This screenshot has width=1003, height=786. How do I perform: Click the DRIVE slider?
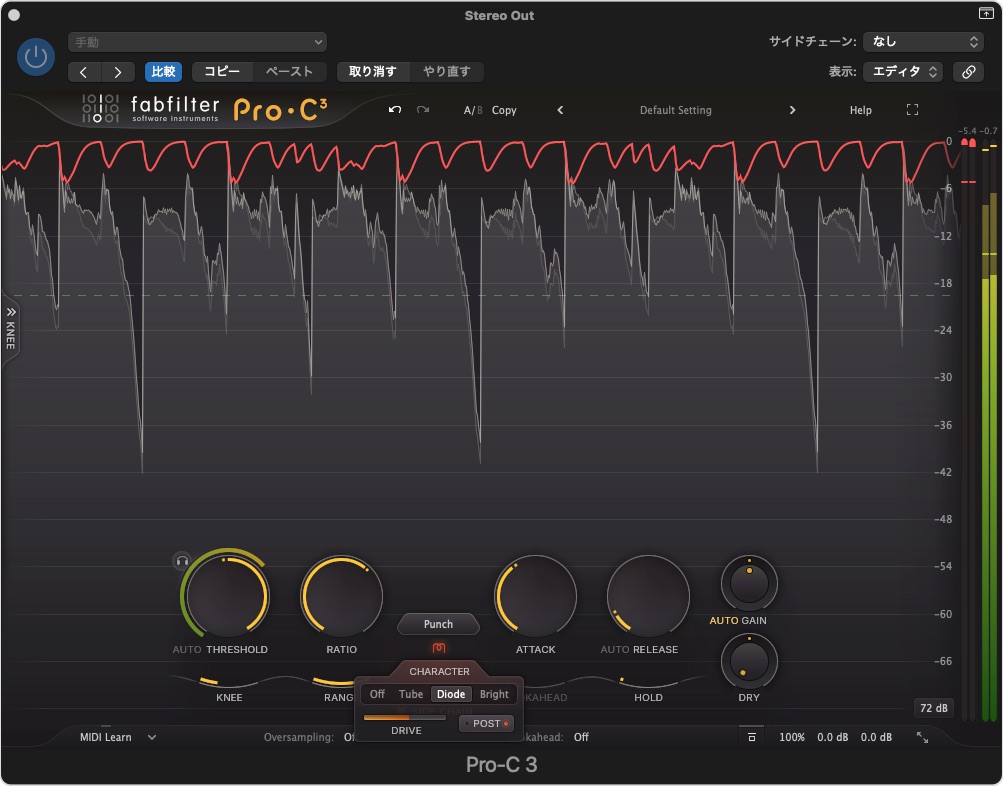pos(405,717)
